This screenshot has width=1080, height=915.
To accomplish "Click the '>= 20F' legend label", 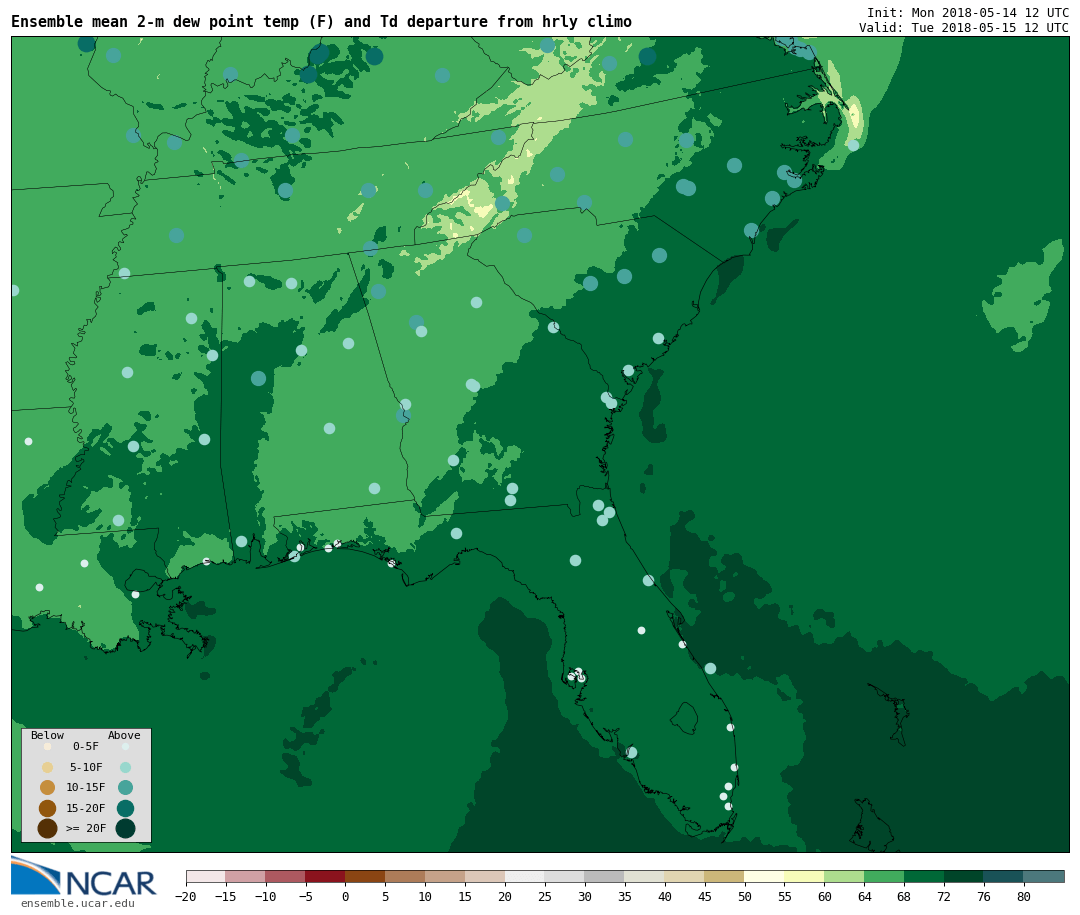I will click(86, 828).
